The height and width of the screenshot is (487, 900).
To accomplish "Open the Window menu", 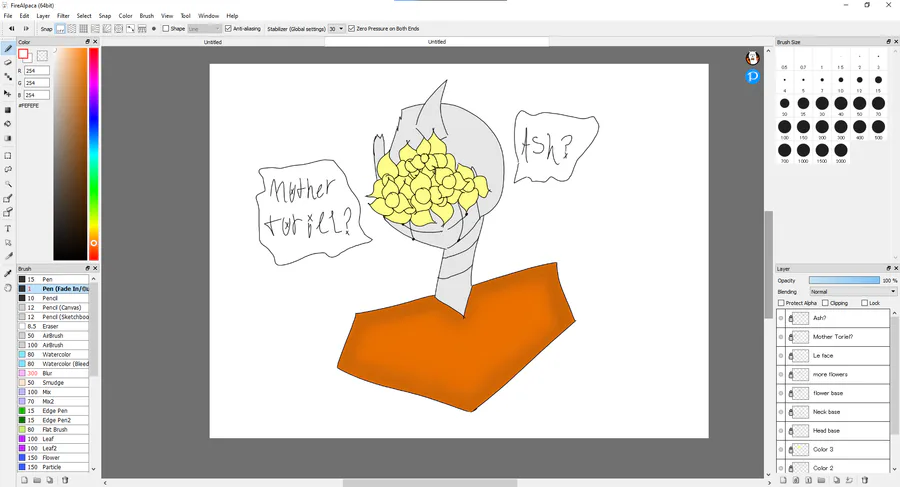I will [208, 16].
